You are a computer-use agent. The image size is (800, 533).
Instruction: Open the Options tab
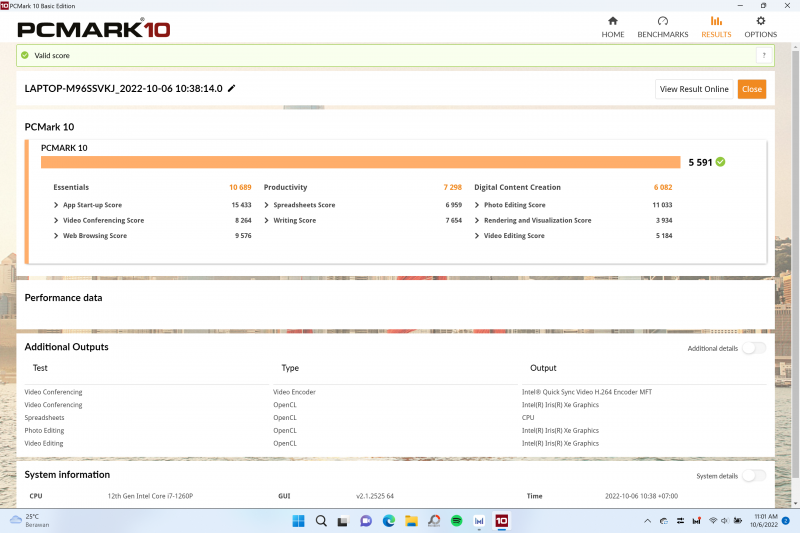[760, 27]
